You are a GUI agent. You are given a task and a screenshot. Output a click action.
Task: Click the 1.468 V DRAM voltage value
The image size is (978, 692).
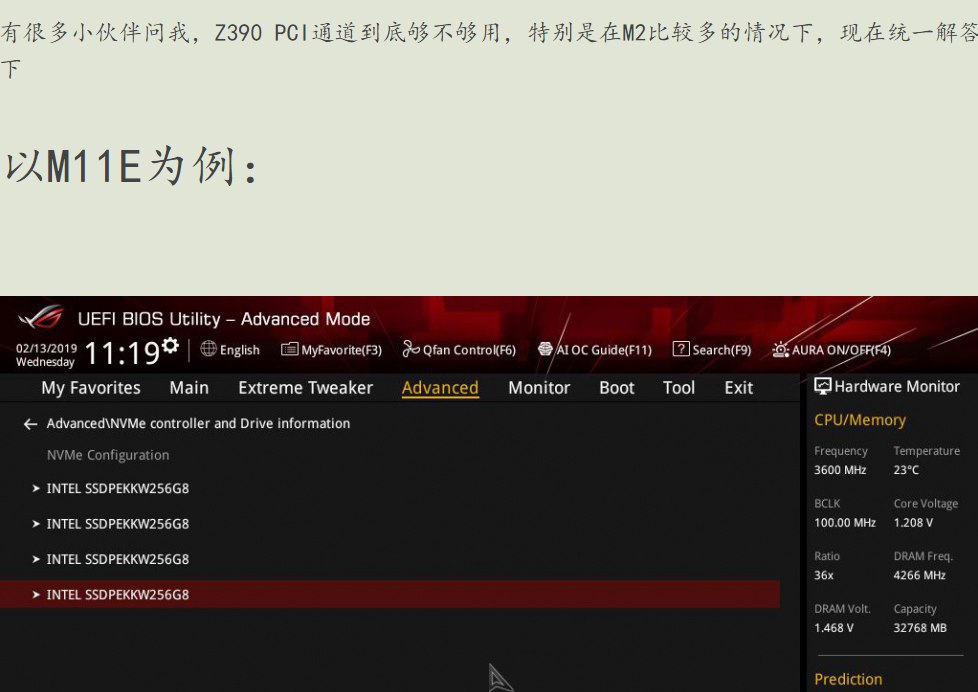pyautogui.click(x=834, y=628)
